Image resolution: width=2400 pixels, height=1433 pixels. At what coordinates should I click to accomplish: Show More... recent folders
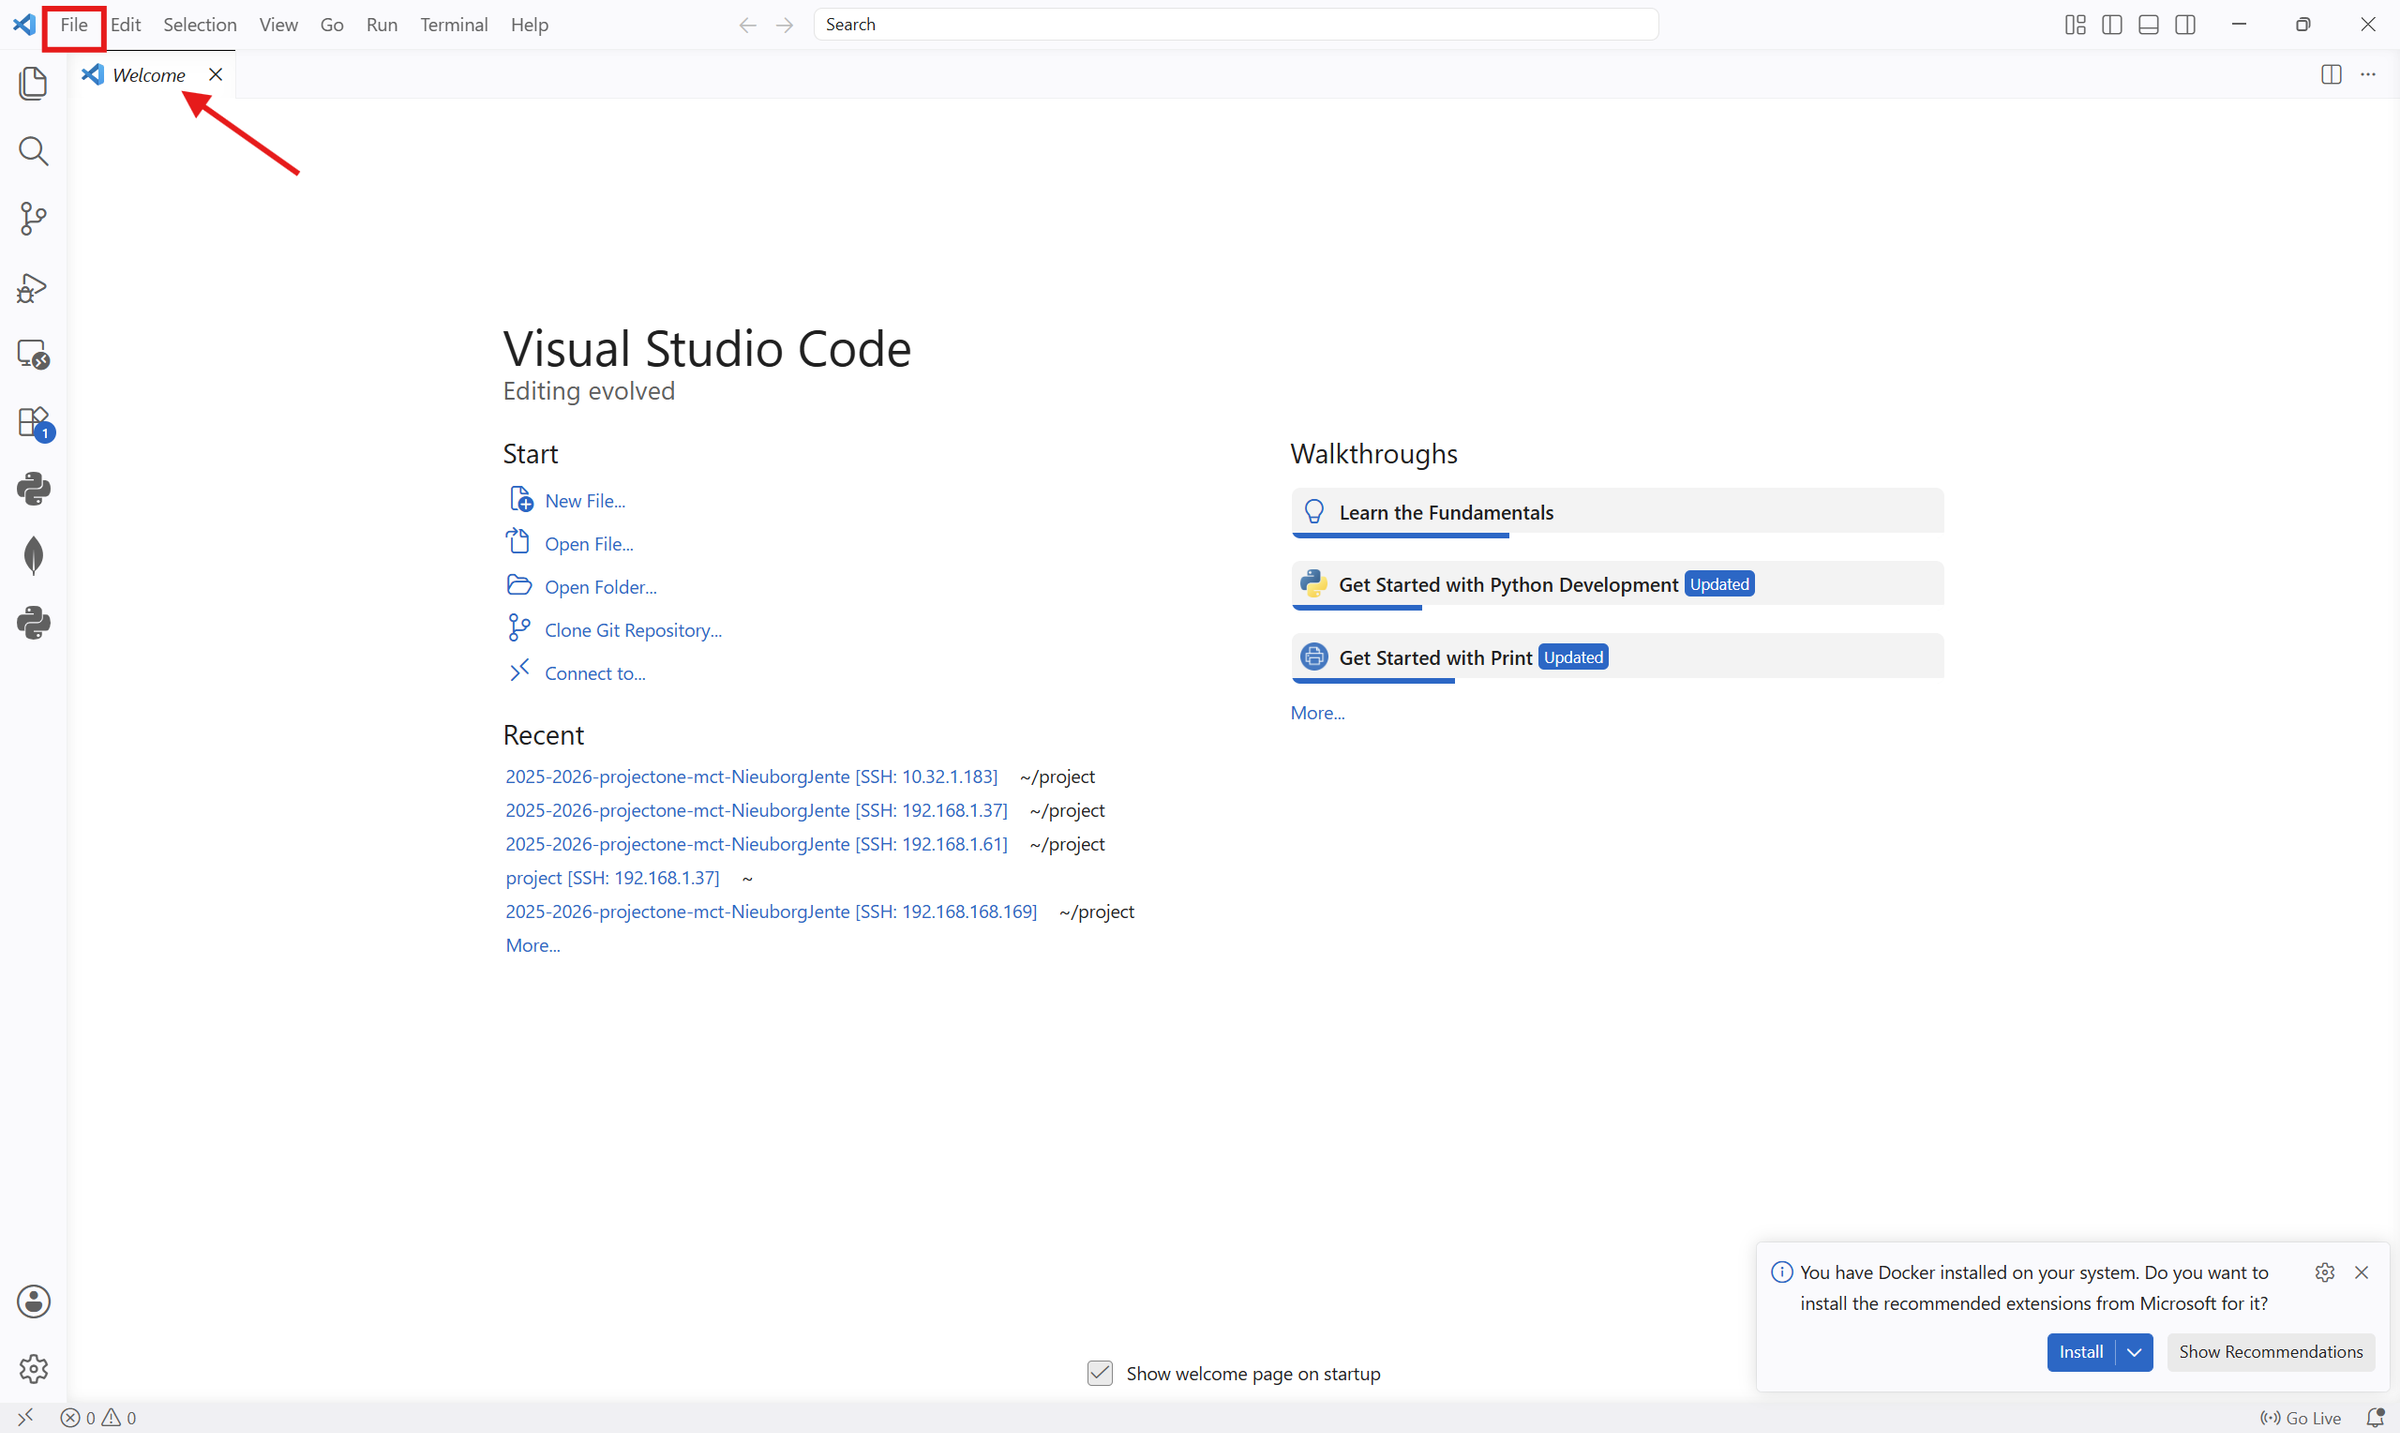click(532, 945)
